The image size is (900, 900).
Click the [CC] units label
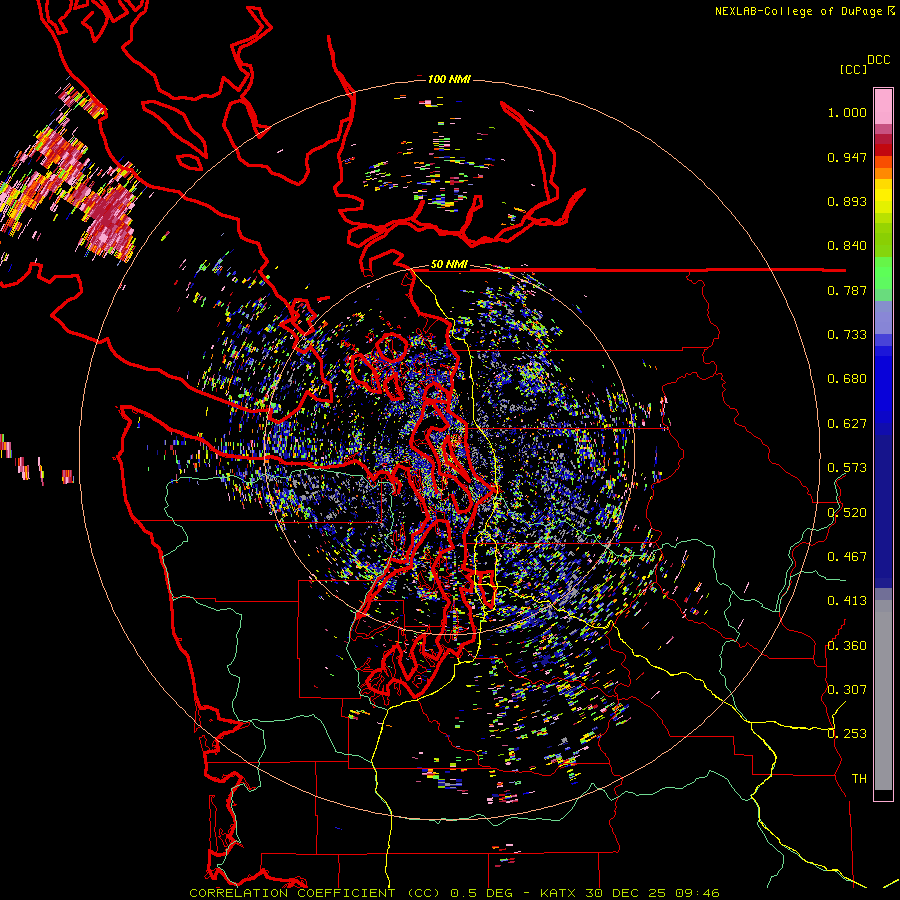(x=853, y=69)
